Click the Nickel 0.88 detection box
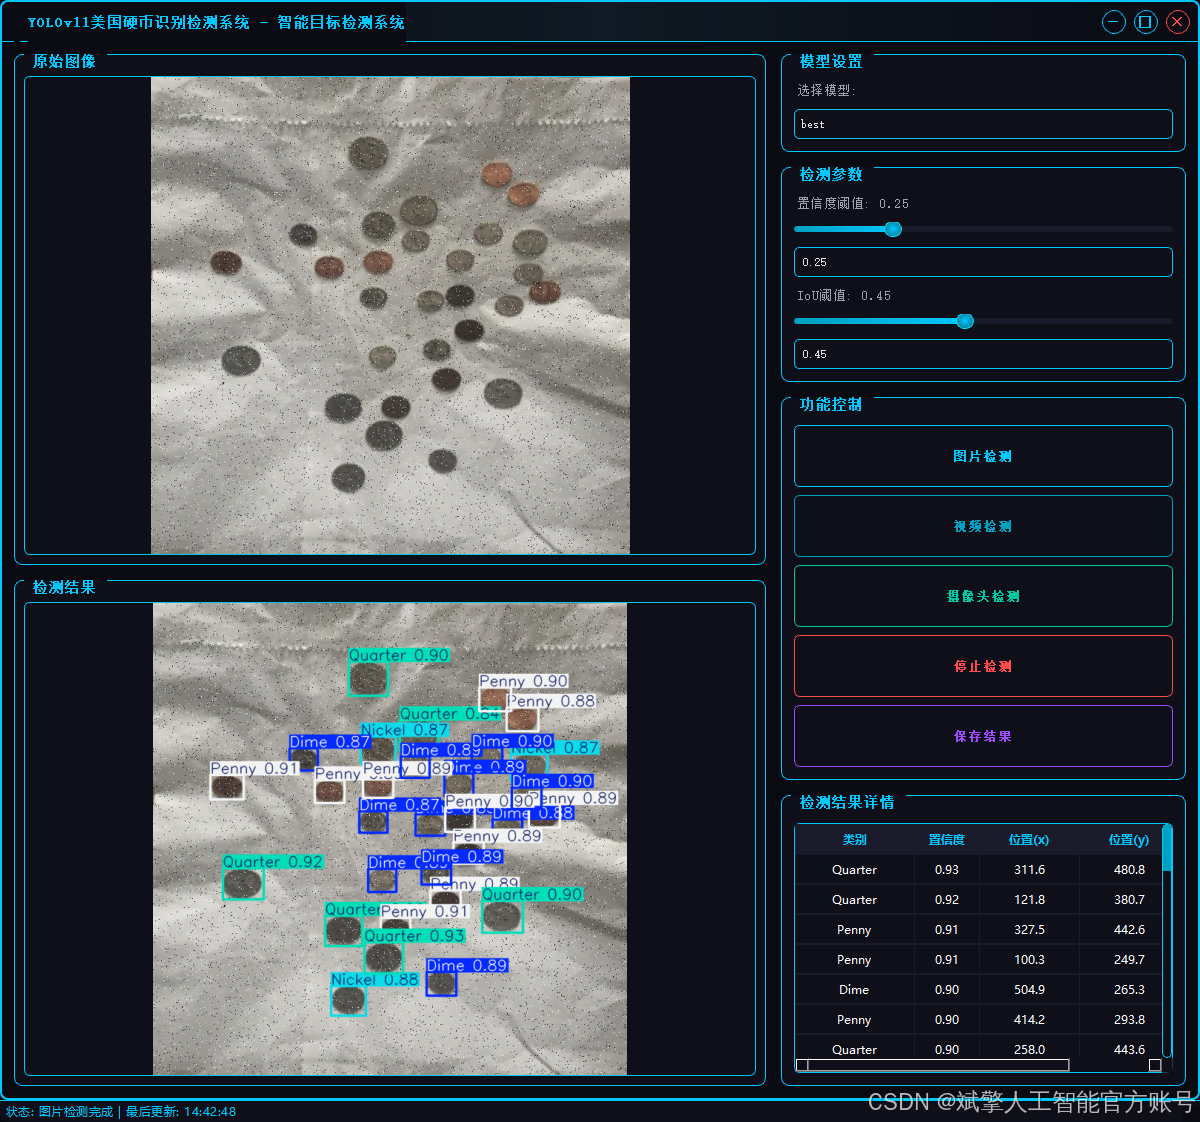 click(x=348, y=1001)
